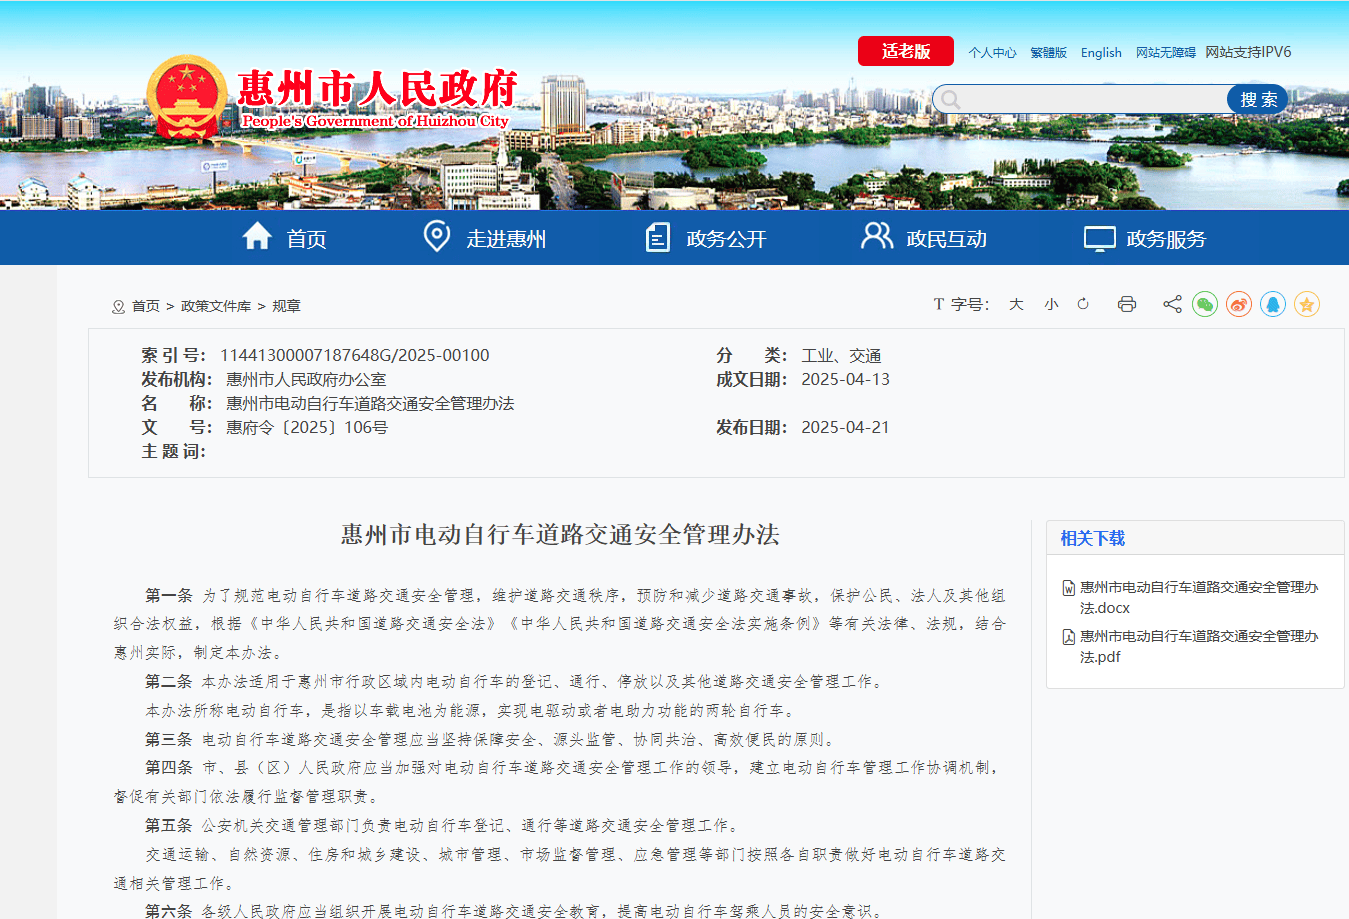This screenshot has width=1349, height=919.
Task: Select the print icon to print this page
Action: pos(1127,303)
